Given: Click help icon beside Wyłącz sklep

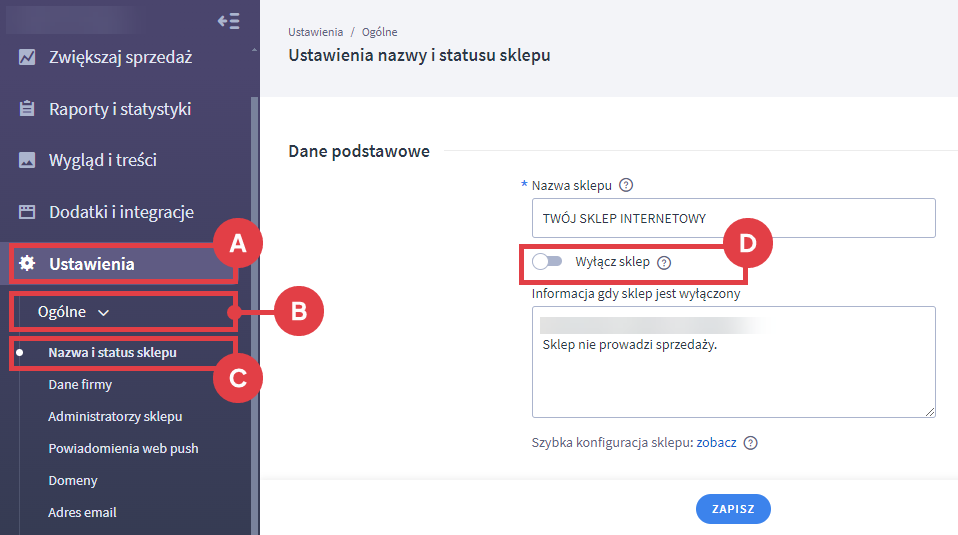Looking at the screenshot, I should coord(664,262).
